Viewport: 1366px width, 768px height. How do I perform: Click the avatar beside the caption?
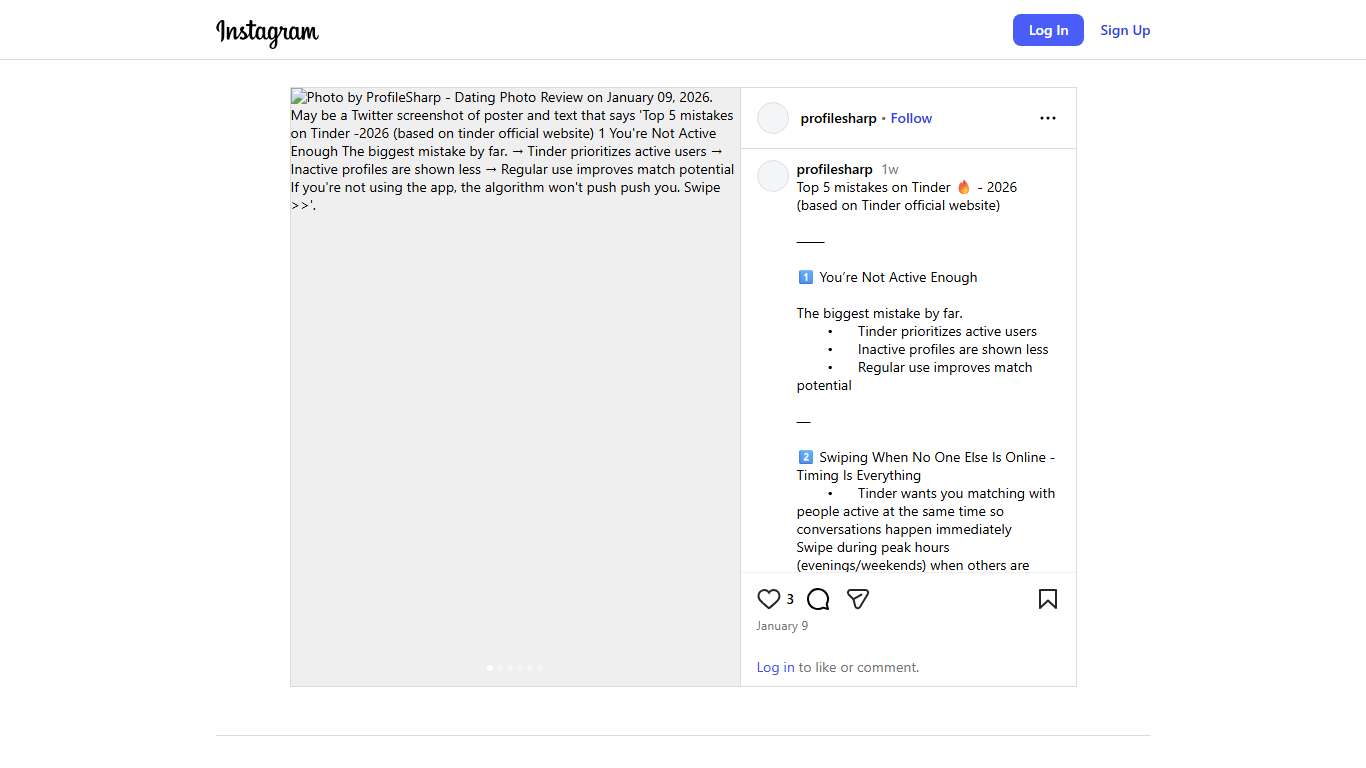773,176
